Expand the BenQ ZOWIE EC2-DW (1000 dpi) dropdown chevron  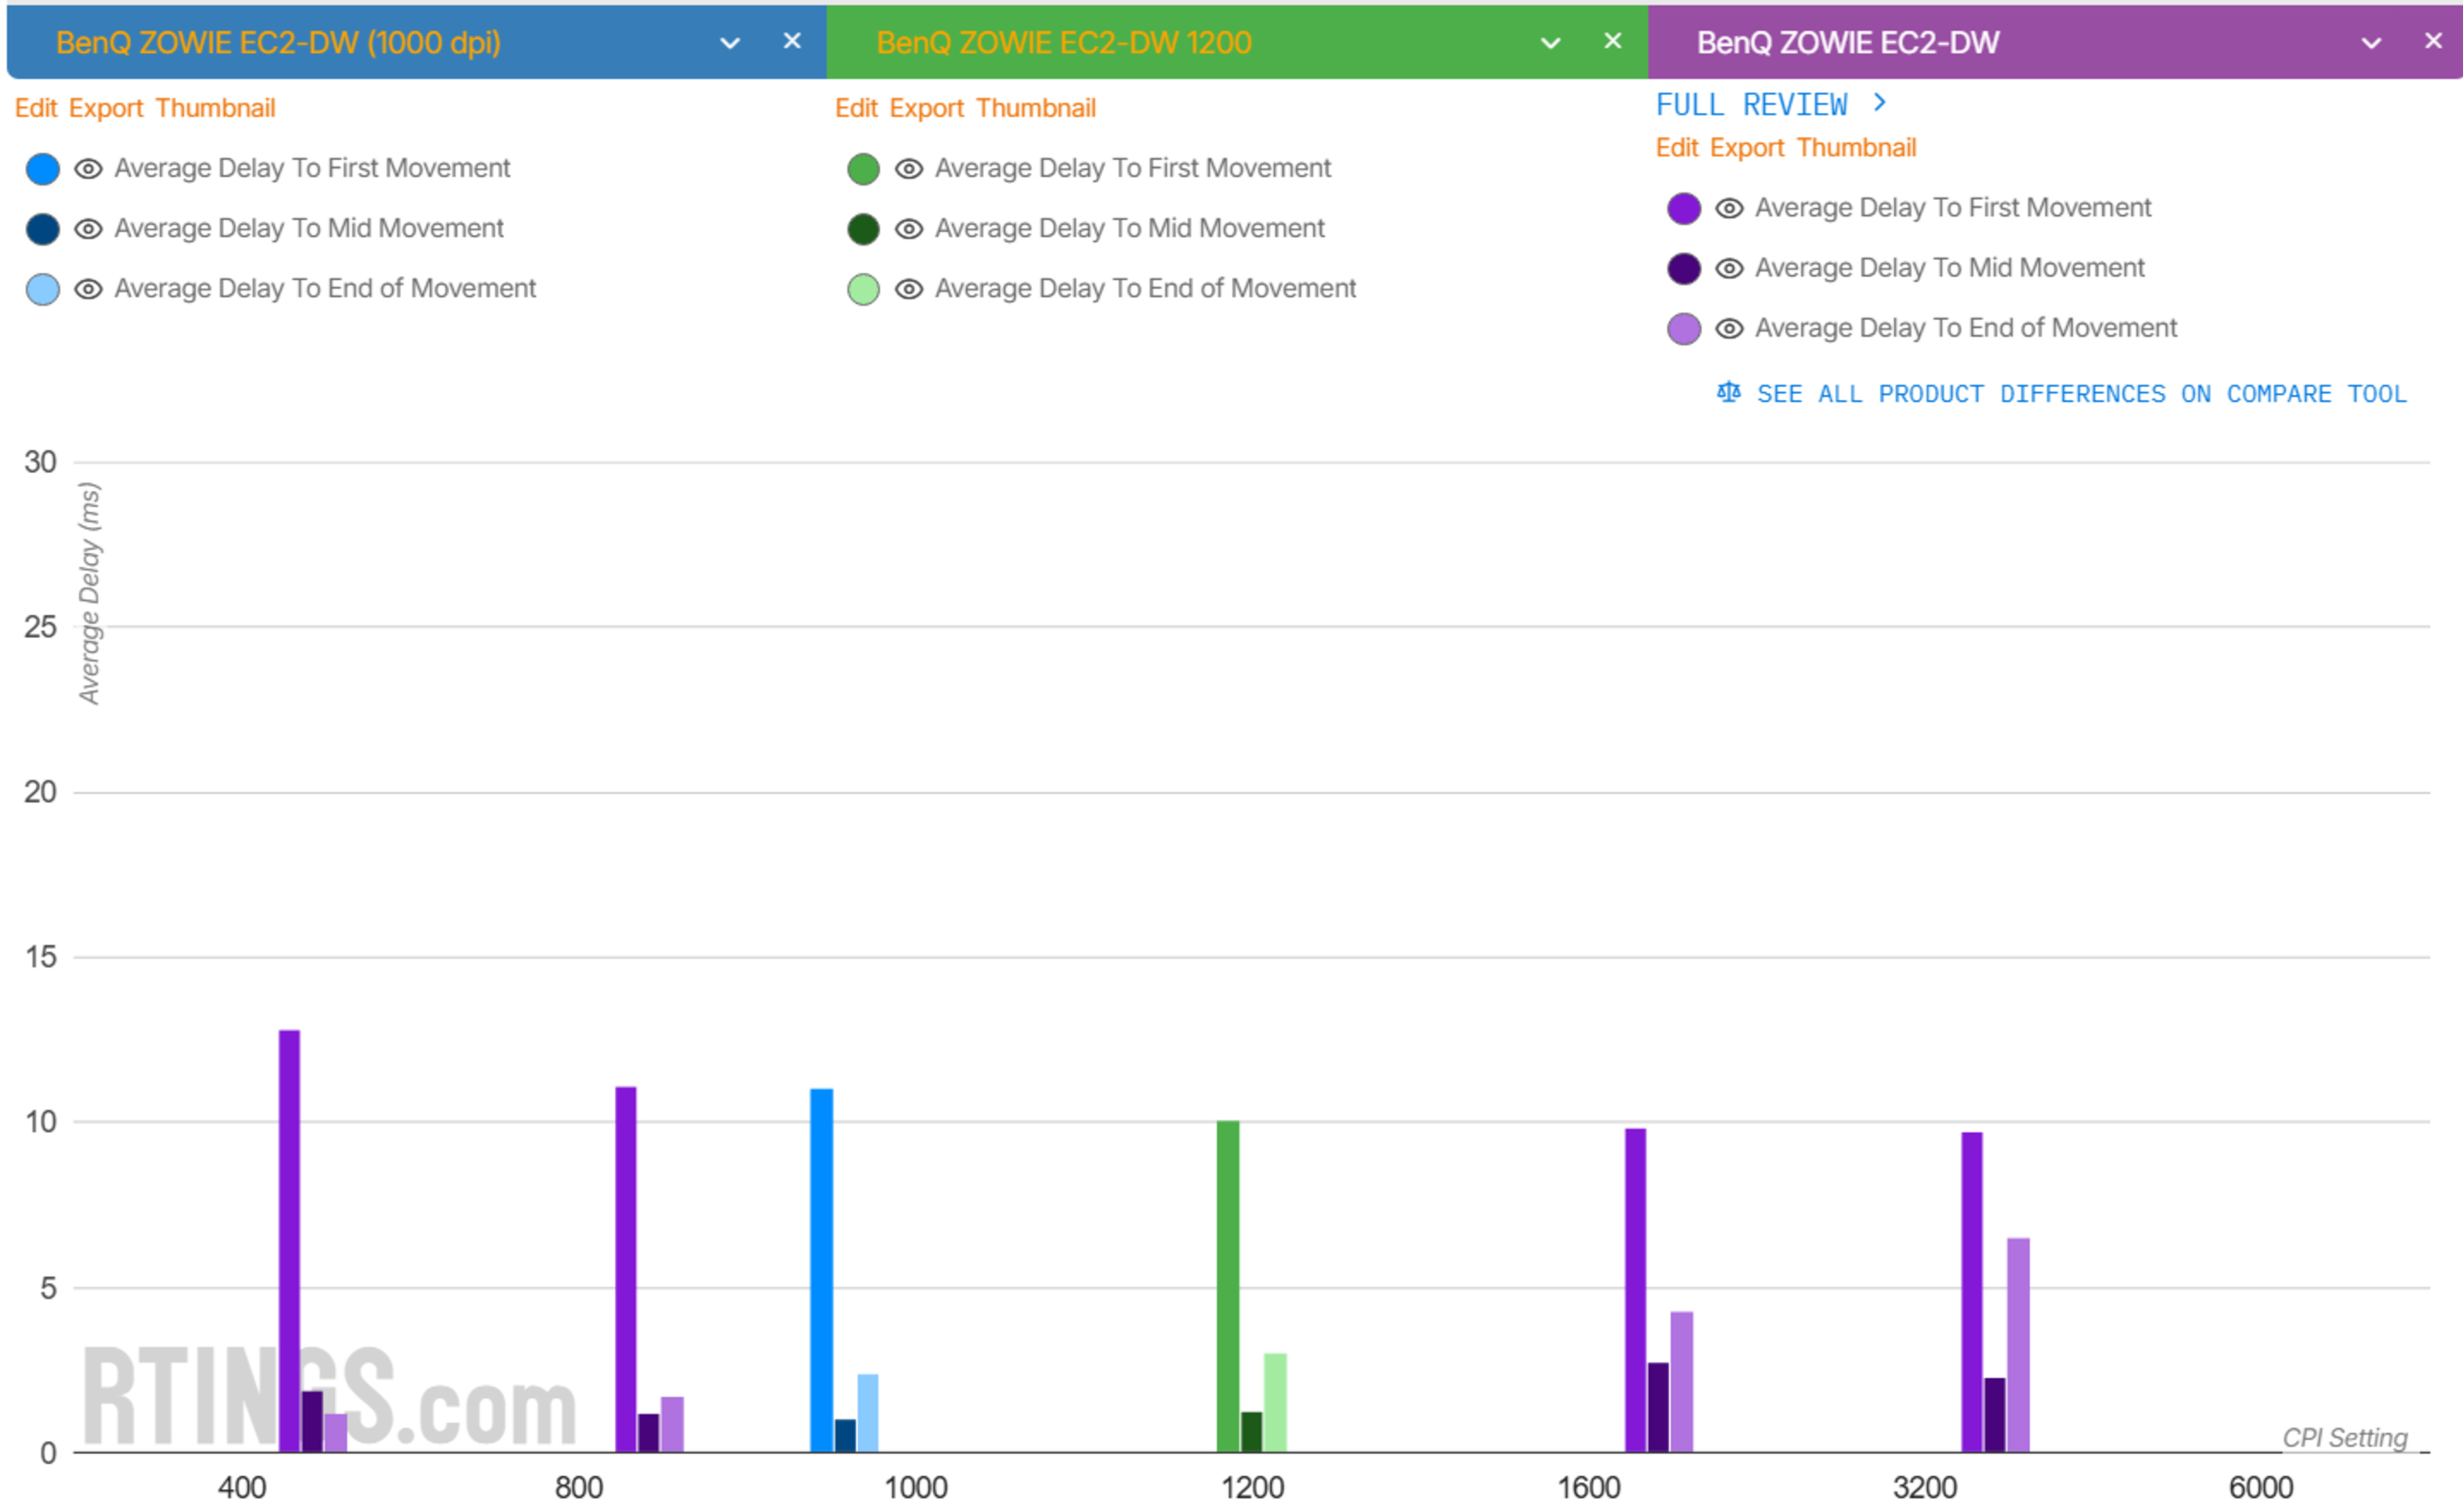[730, 43]
